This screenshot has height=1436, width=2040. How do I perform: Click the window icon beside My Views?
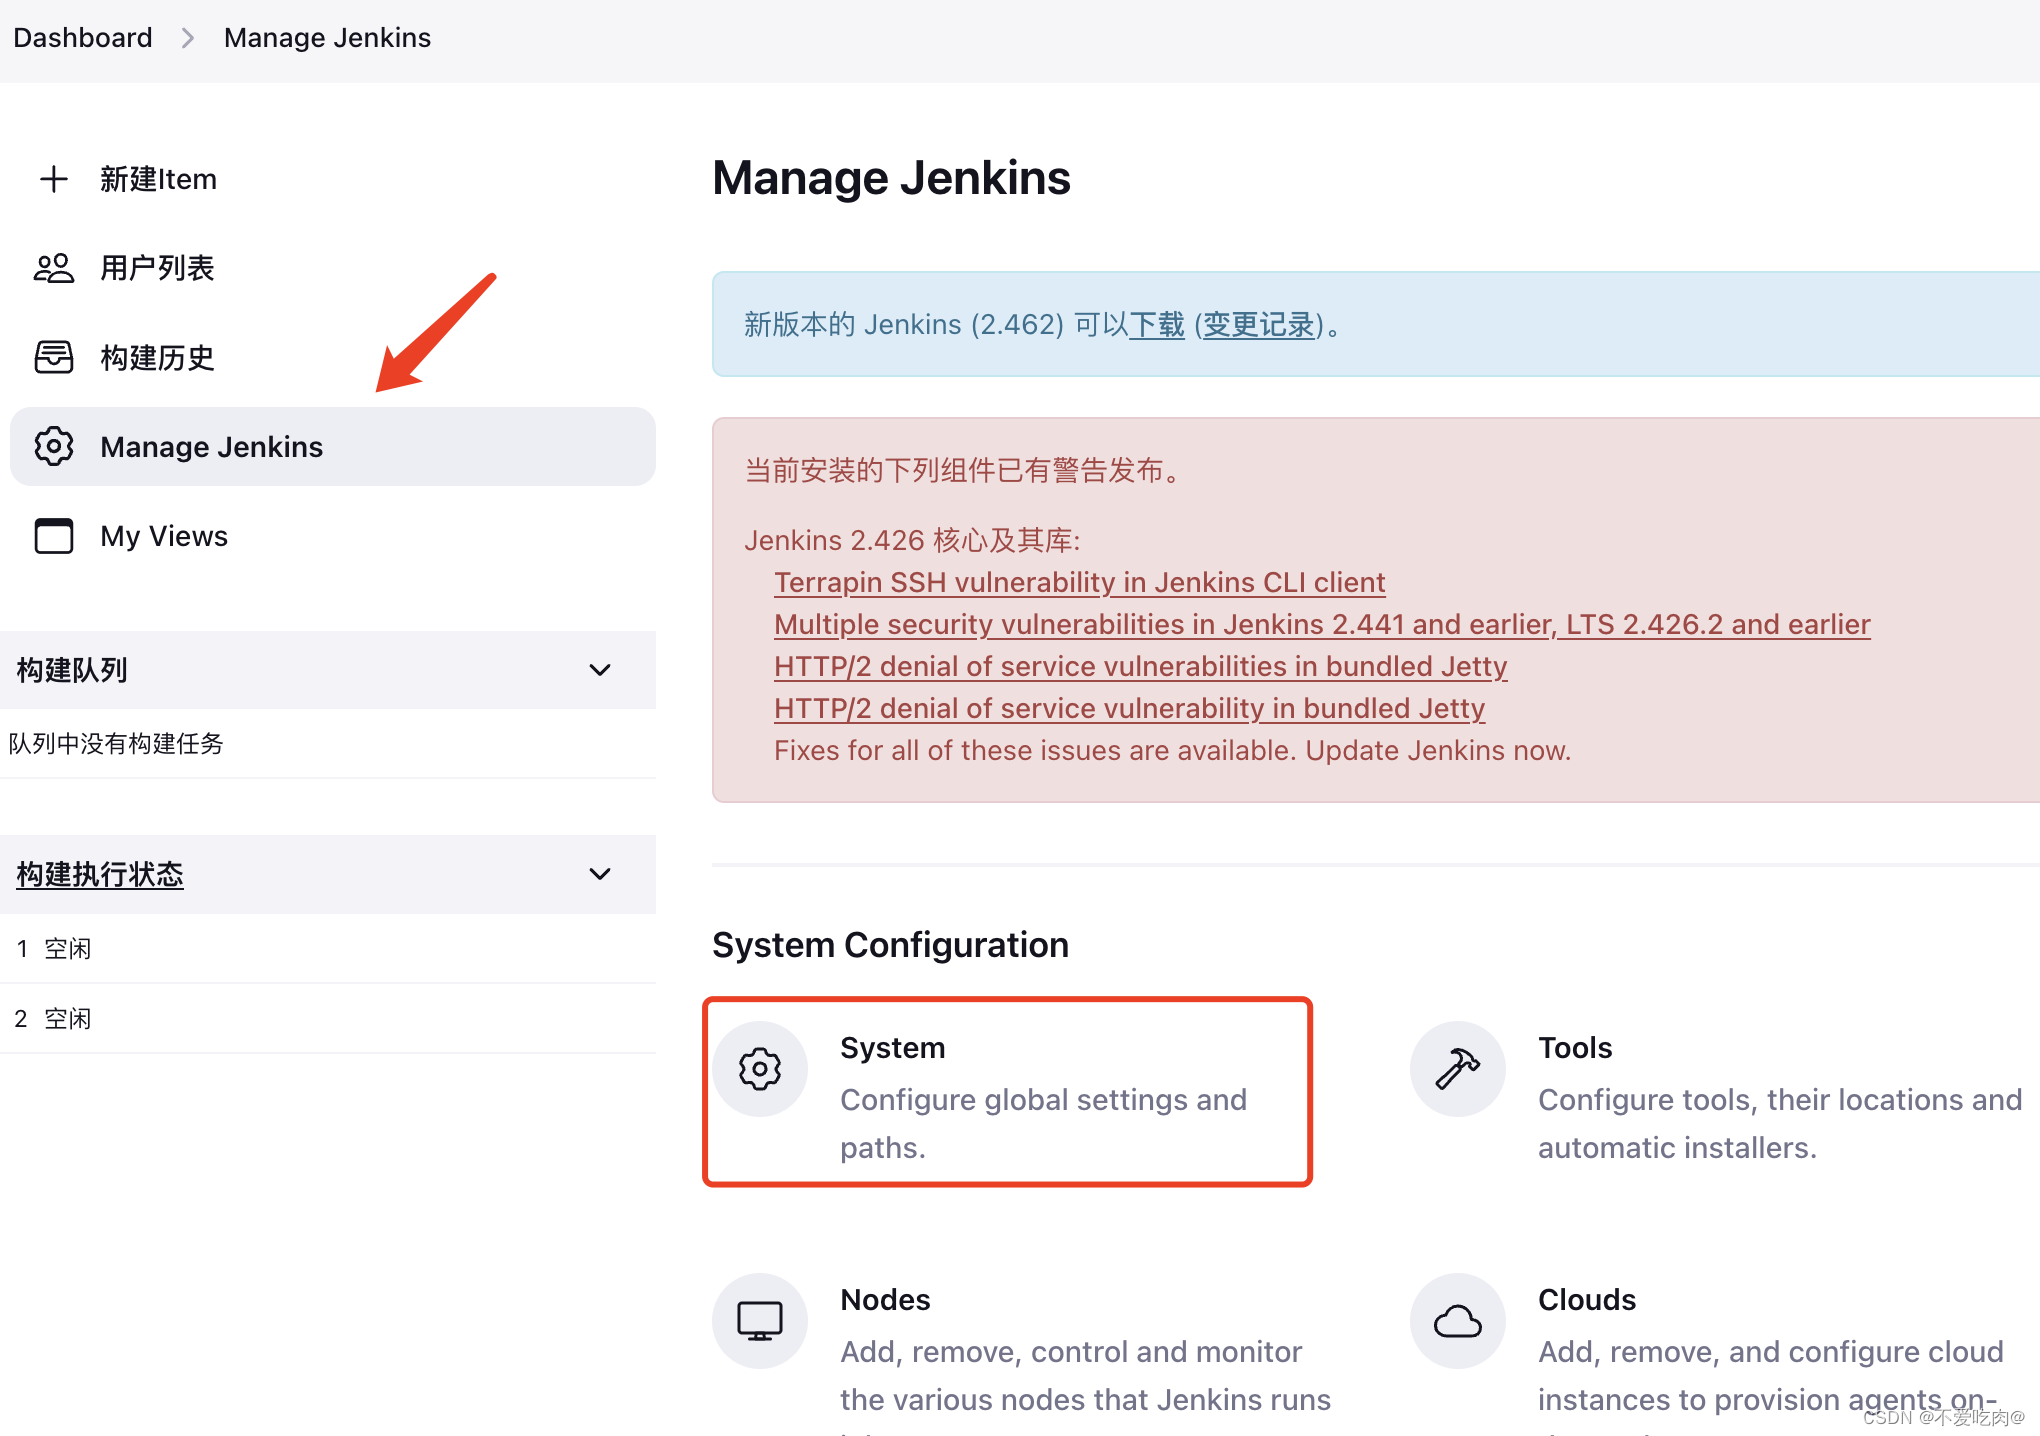(54, 535)
